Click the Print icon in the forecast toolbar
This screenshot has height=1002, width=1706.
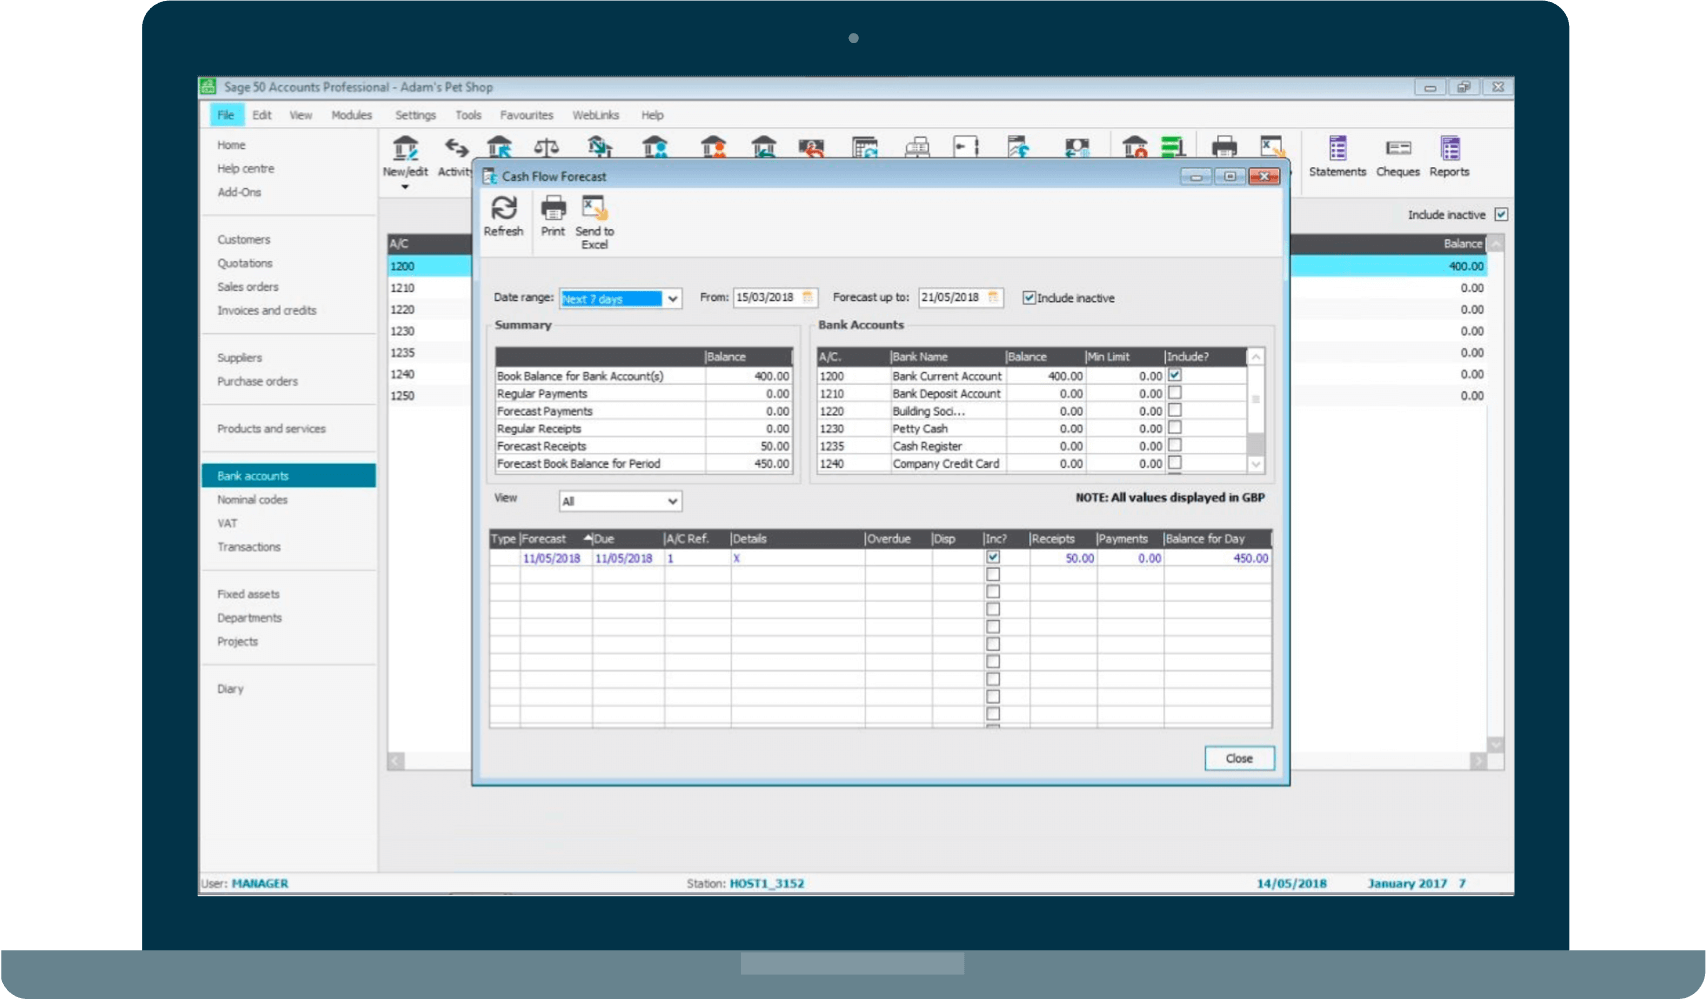(553, 209)
